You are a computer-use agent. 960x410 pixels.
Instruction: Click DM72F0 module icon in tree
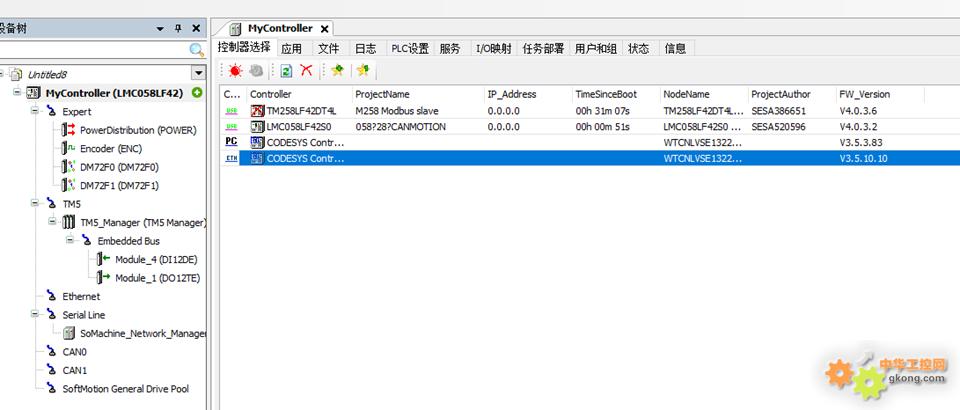click(x=69, y=166)
